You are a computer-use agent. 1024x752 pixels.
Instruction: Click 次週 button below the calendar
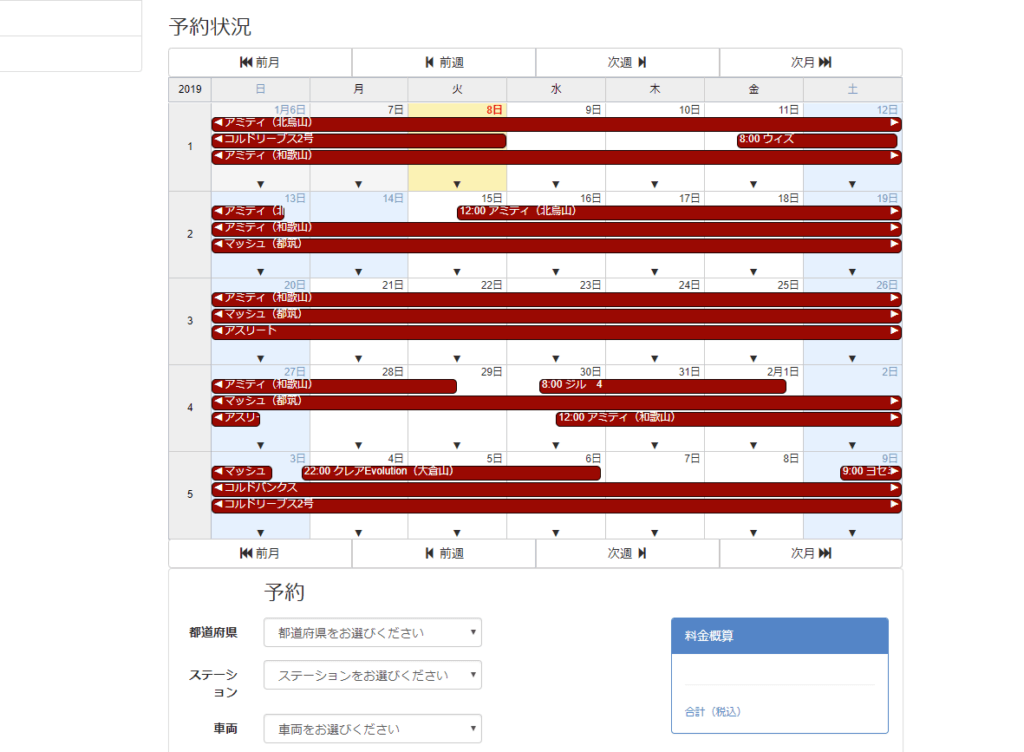(x=628, y=554)
